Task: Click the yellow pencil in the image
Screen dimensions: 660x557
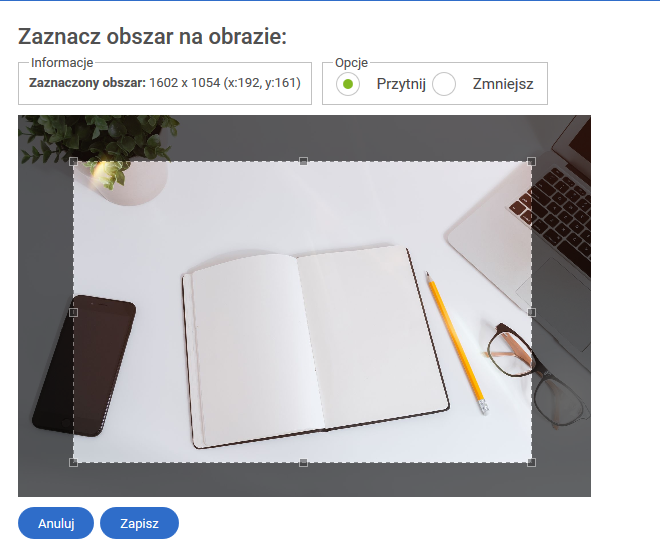Action: click(x=457, y=343)
